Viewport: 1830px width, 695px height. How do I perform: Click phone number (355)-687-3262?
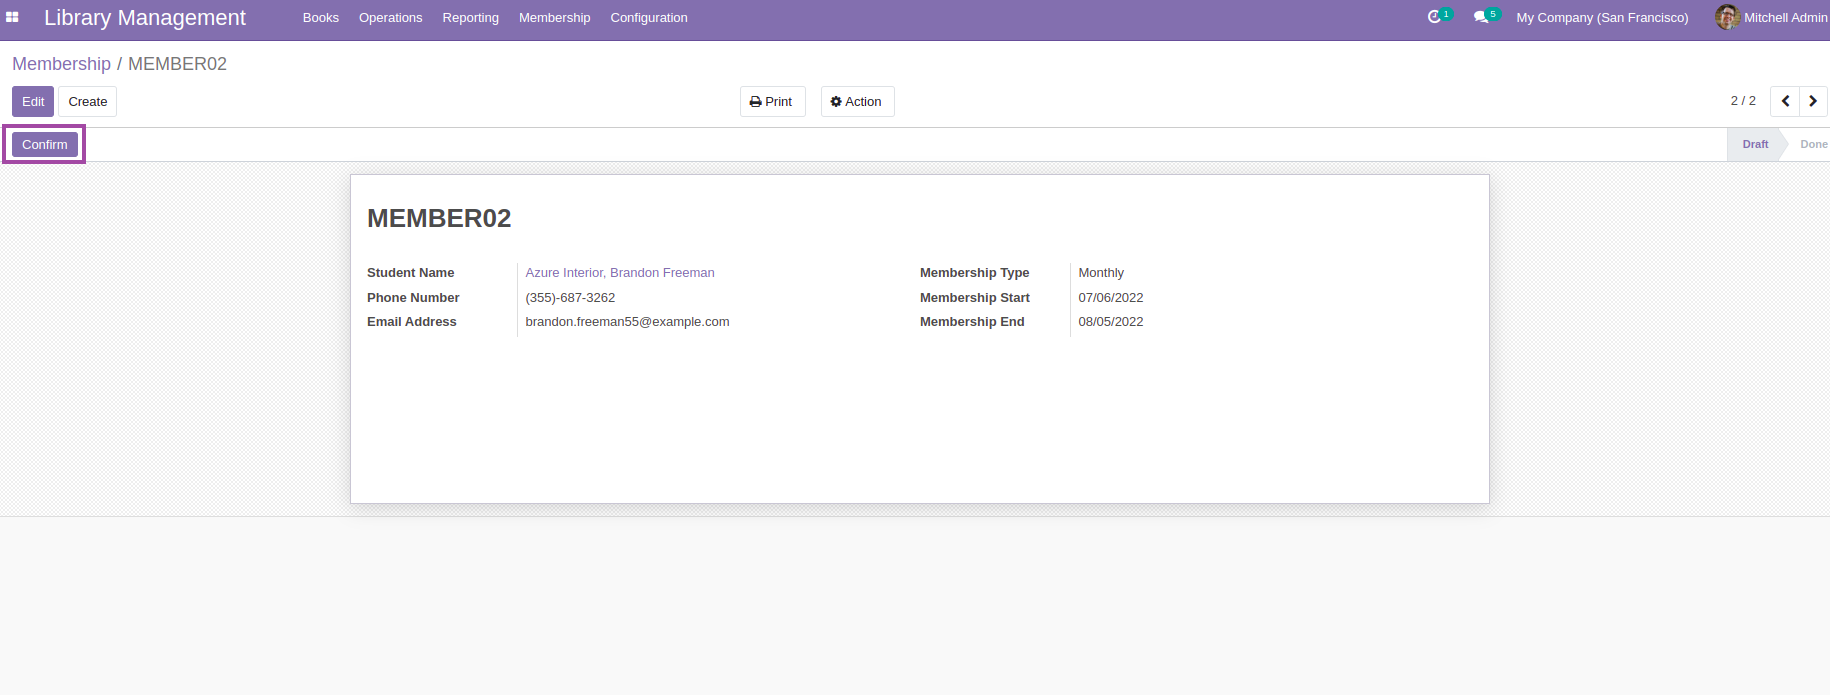(570, 297)
